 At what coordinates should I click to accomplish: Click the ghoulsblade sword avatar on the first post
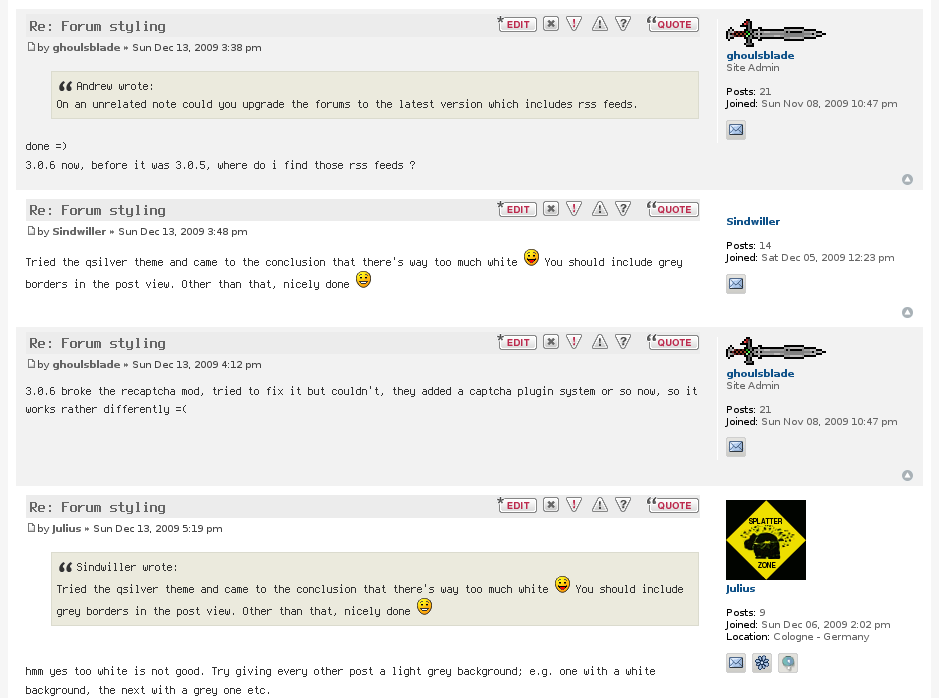coord(776,33)
